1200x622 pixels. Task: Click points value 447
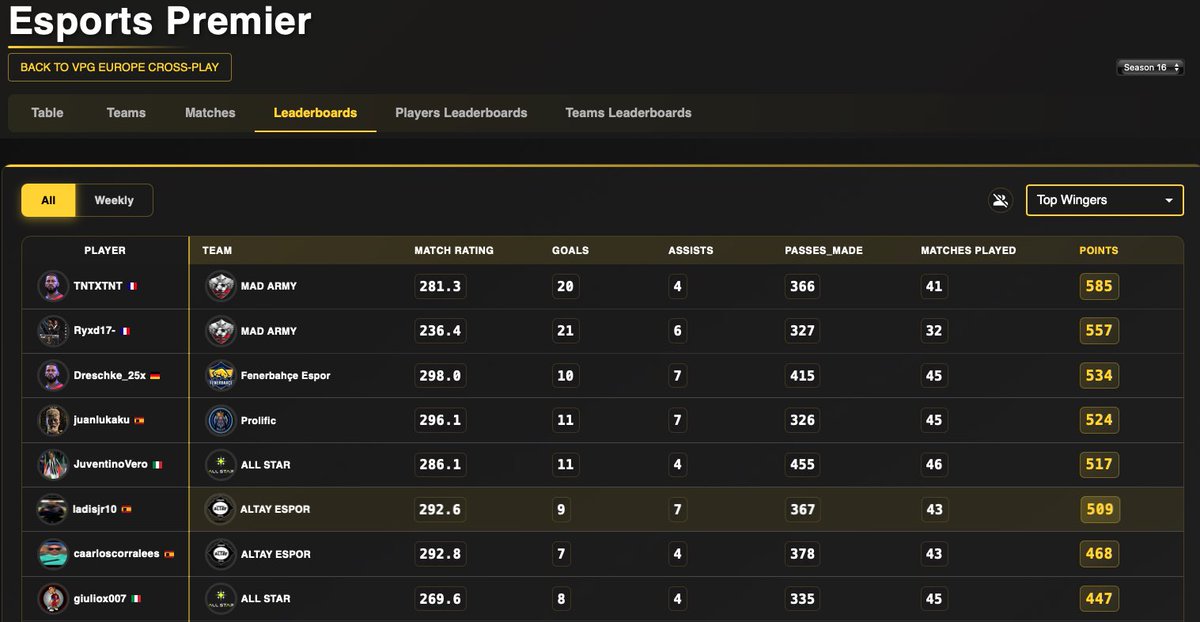click(x=1099, y=599)
